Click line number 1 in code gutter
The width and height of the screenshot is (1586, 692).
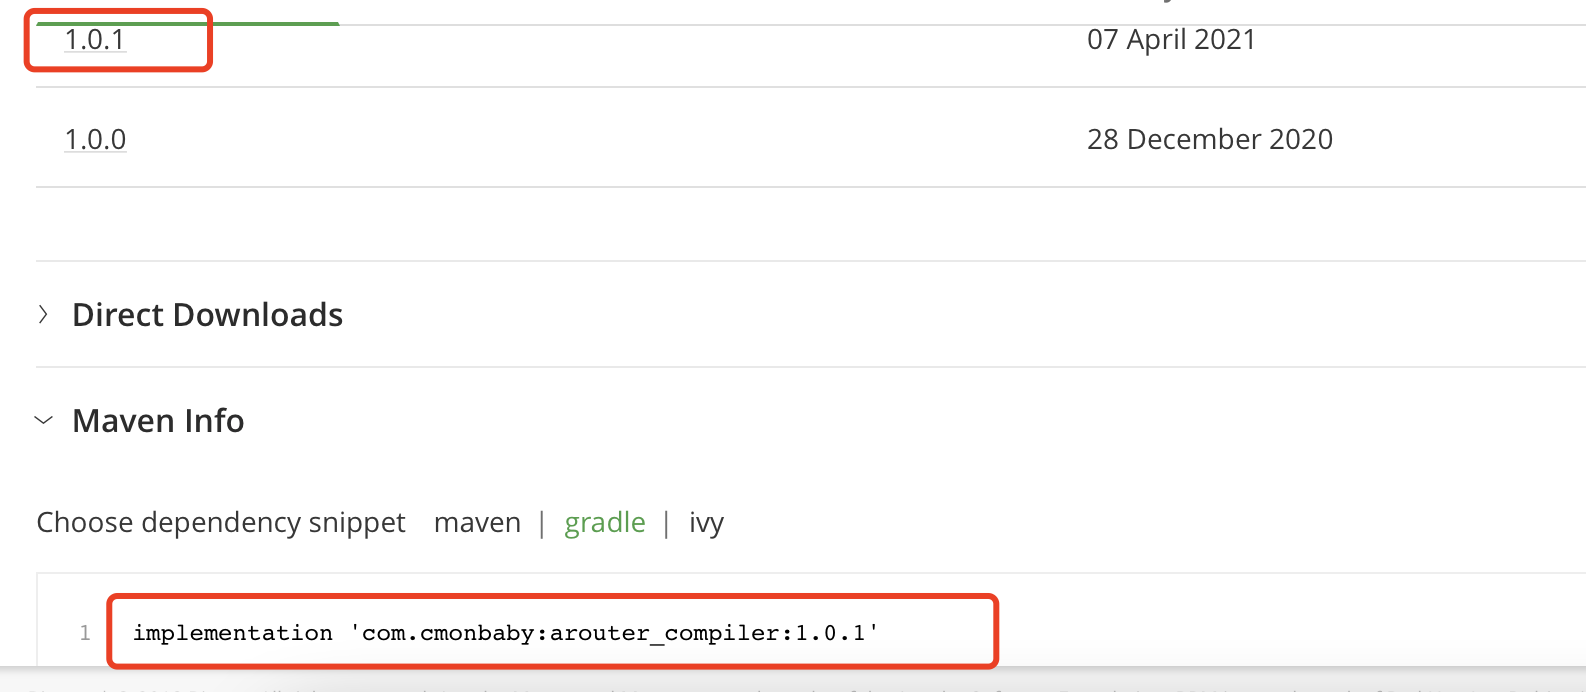tap(85, 633)
